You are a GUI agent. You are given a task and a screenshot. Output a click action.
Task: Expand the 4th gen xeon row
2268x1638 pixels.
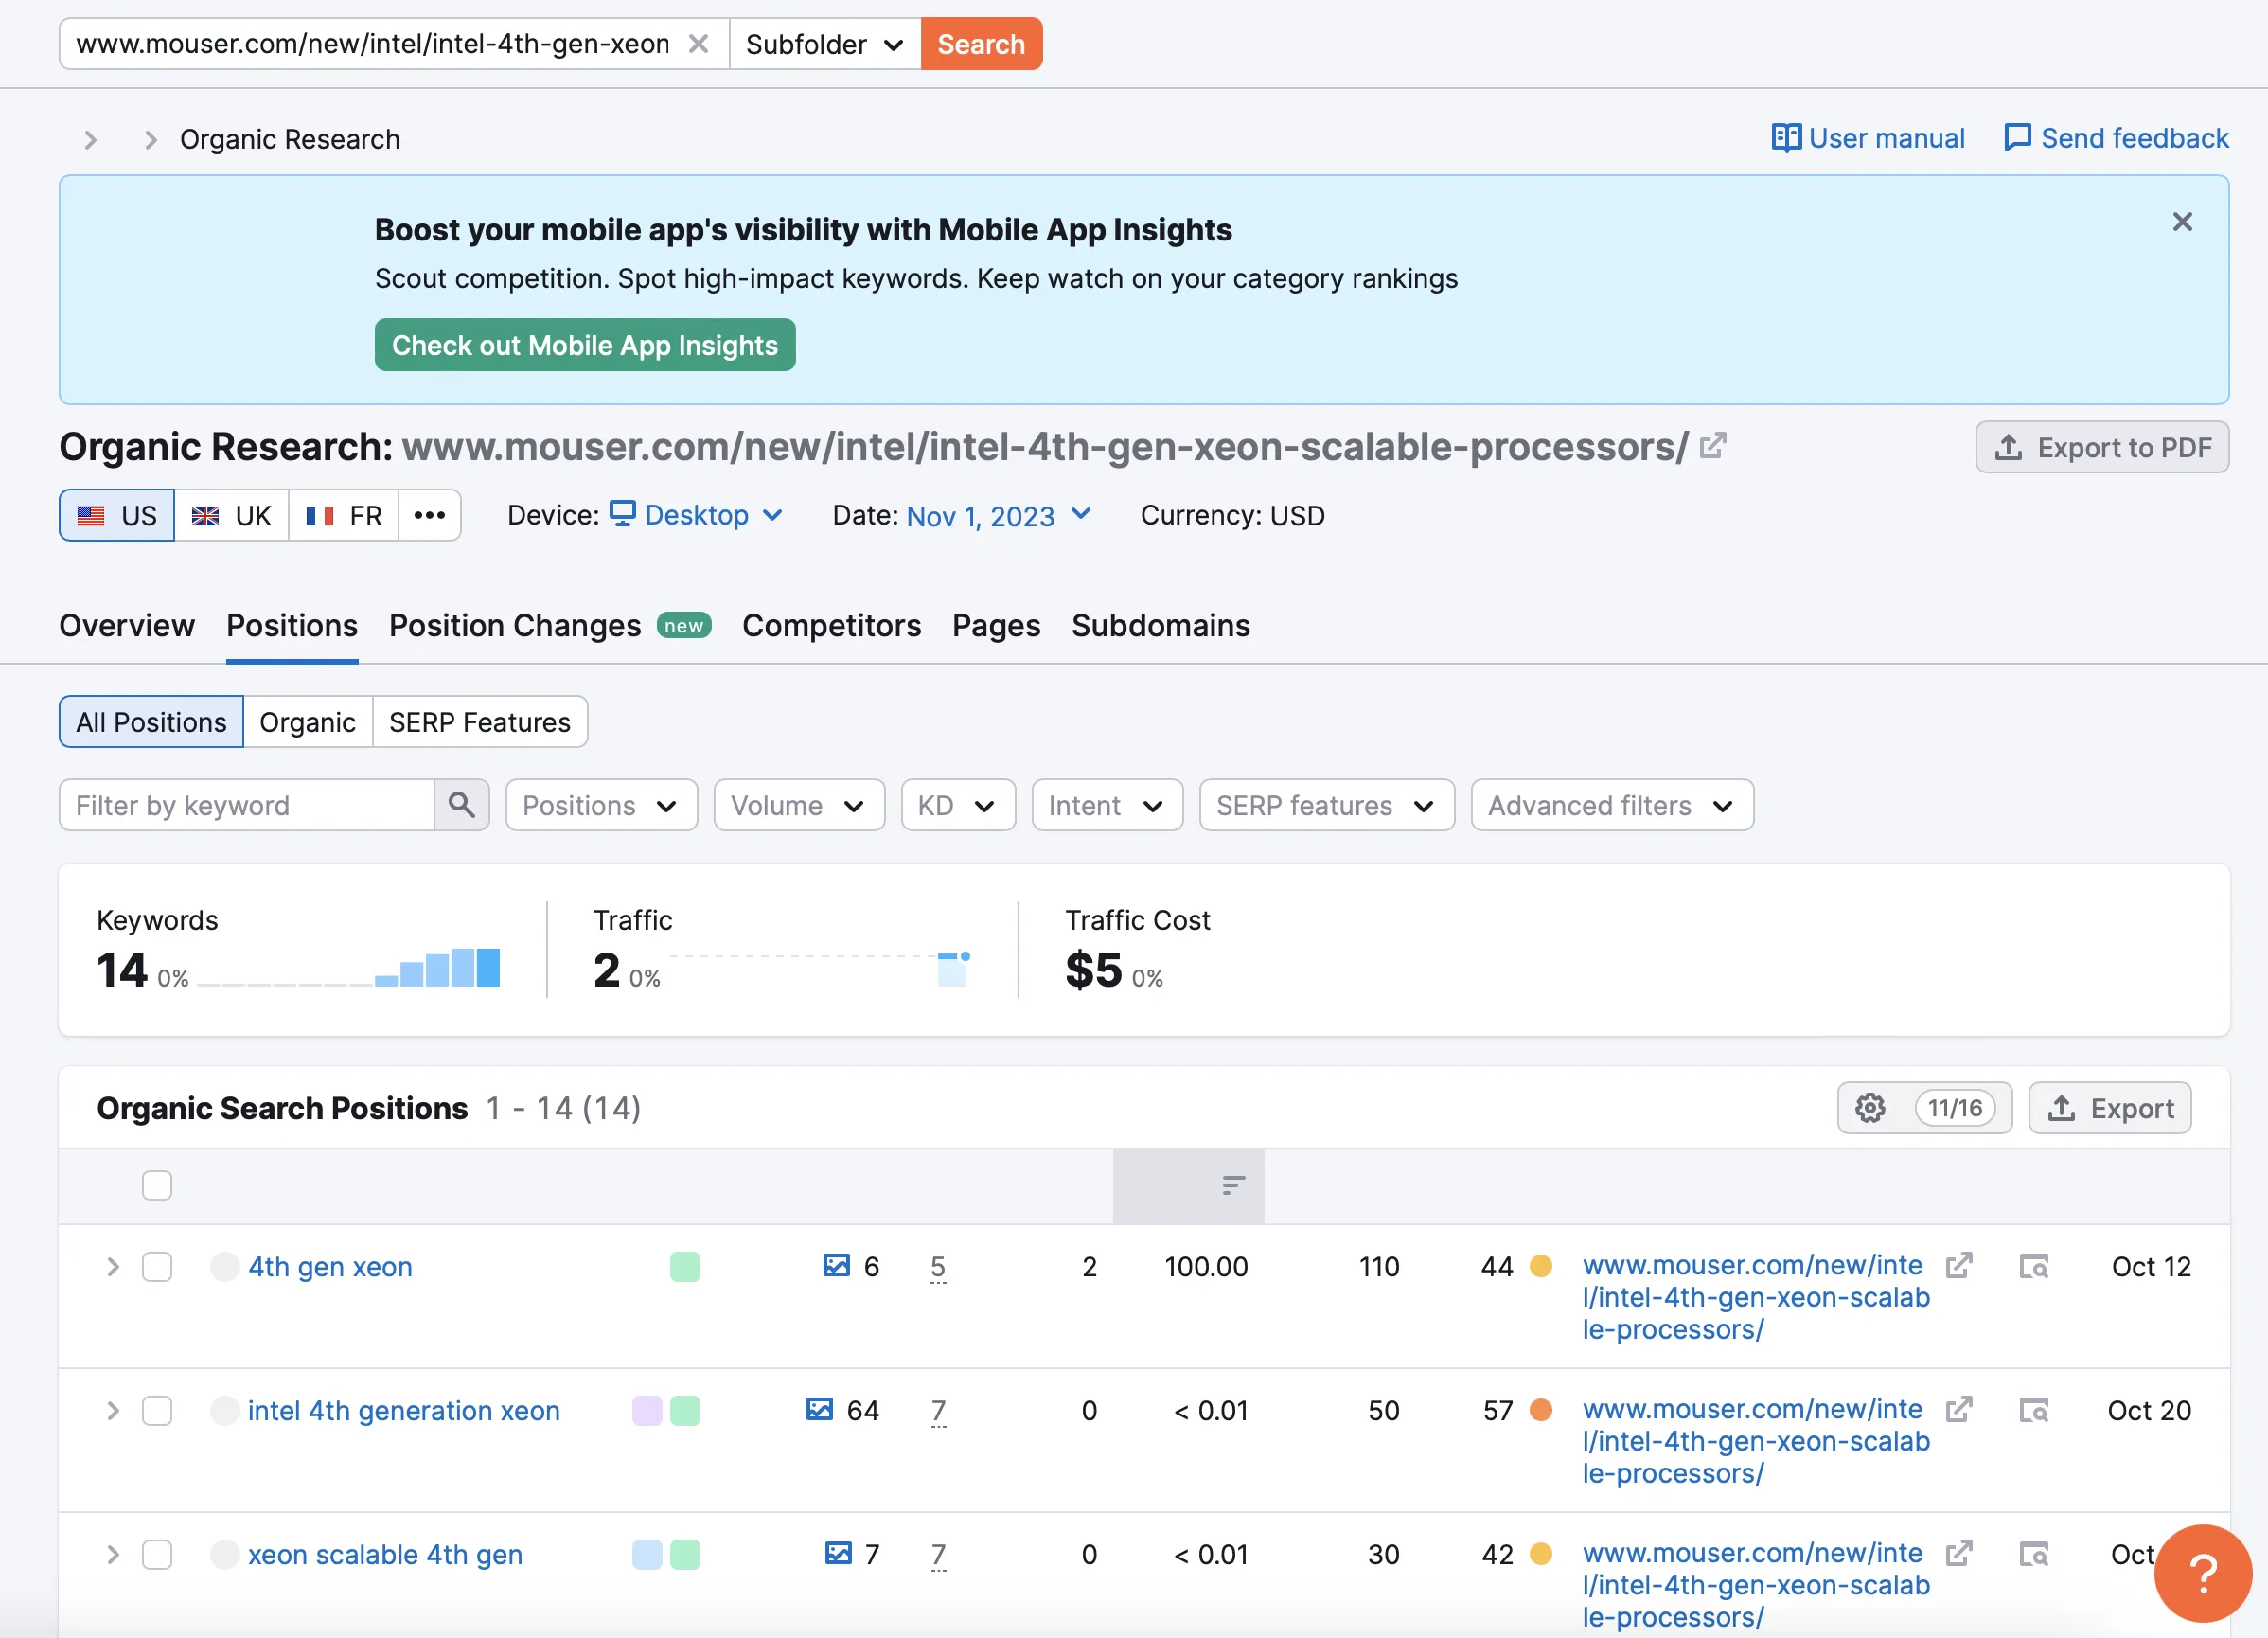click(113, 1267)
